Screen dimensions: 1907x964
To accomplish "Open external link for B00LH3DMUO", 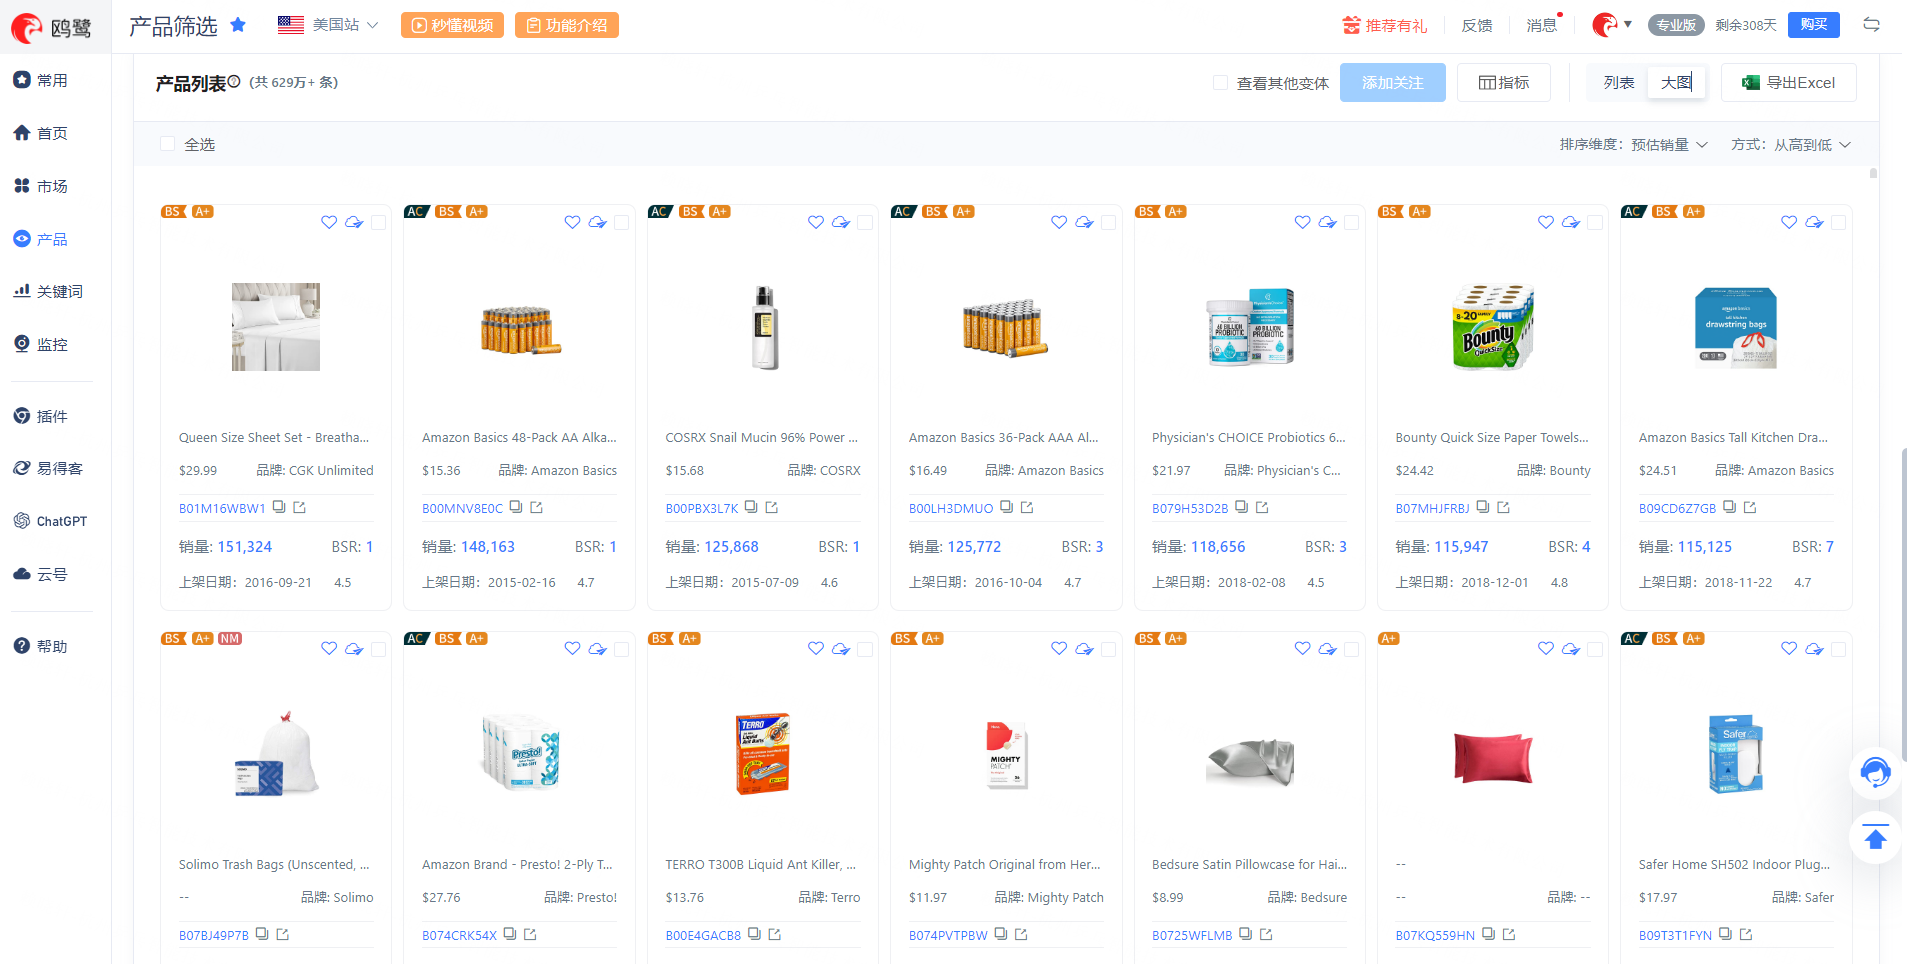I will coord(1027,507).
